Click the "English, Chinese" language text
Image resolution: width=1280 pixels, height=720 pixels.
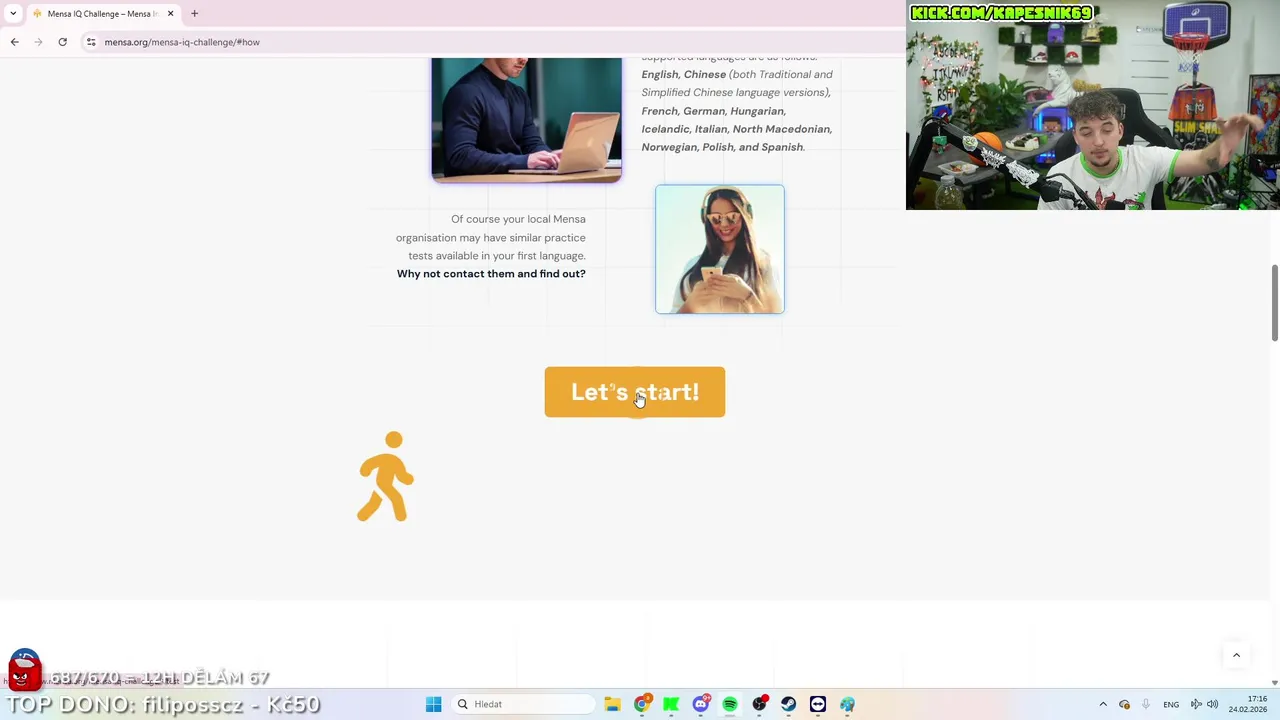(684, 75)
